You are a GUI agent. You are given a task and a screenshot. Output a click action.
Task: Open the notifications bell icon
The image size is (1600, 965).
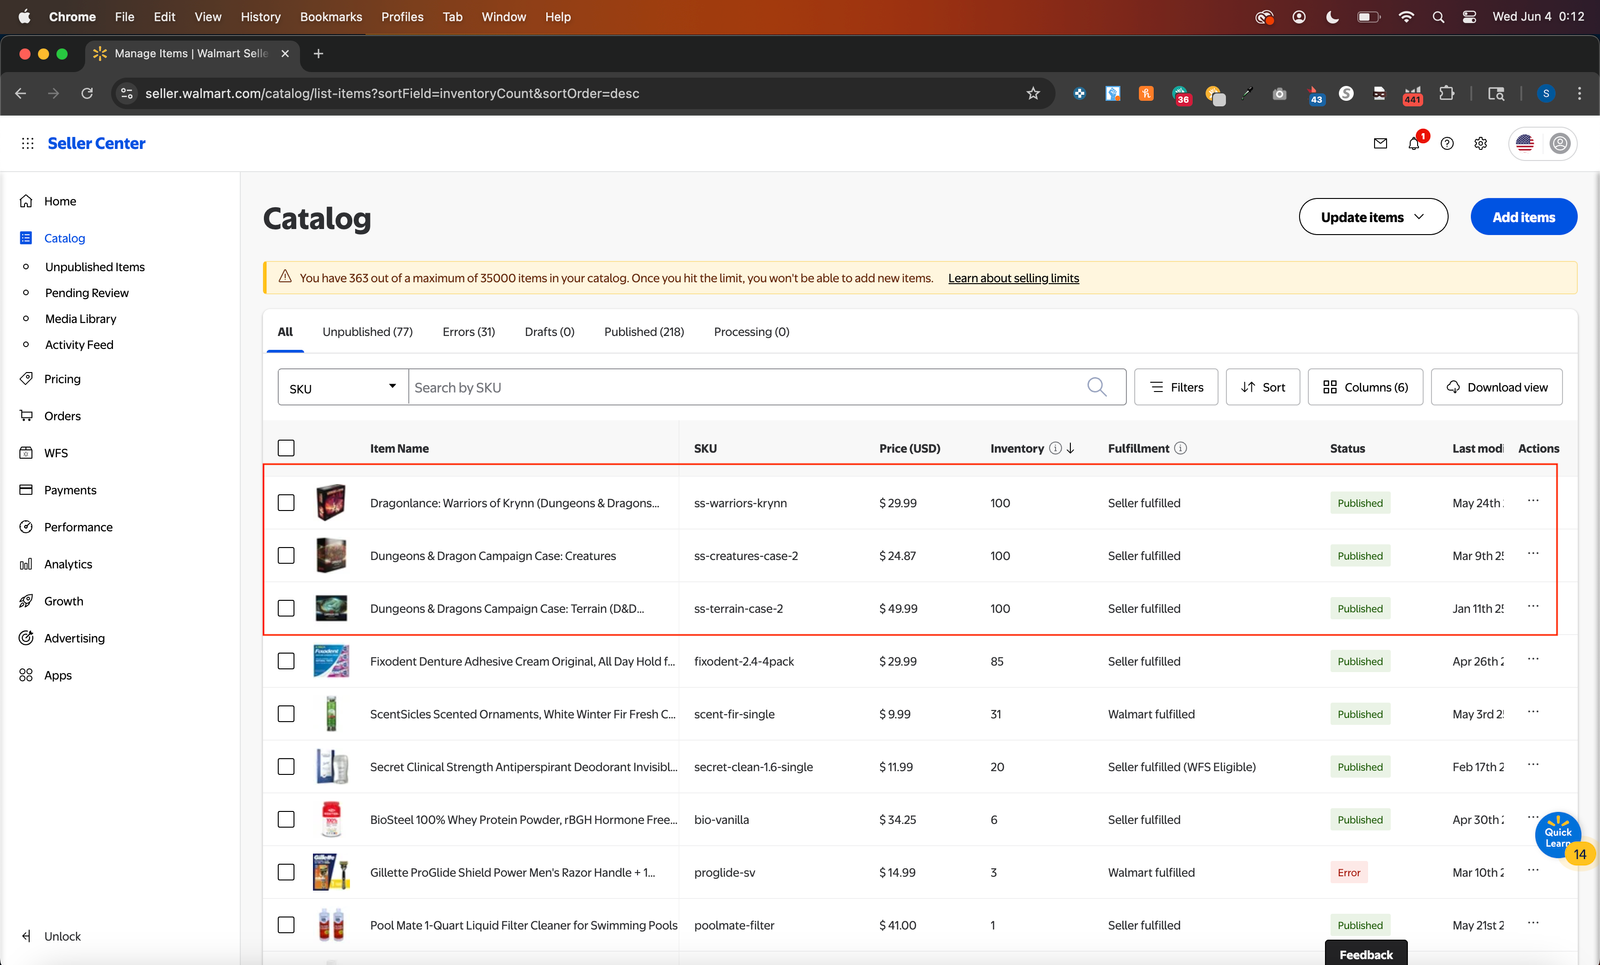click(x=1414, y=143)
